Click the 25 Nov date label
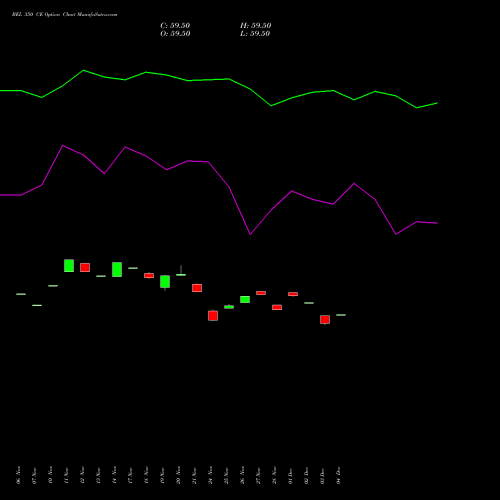500x500 pixels. coord(226,475)
